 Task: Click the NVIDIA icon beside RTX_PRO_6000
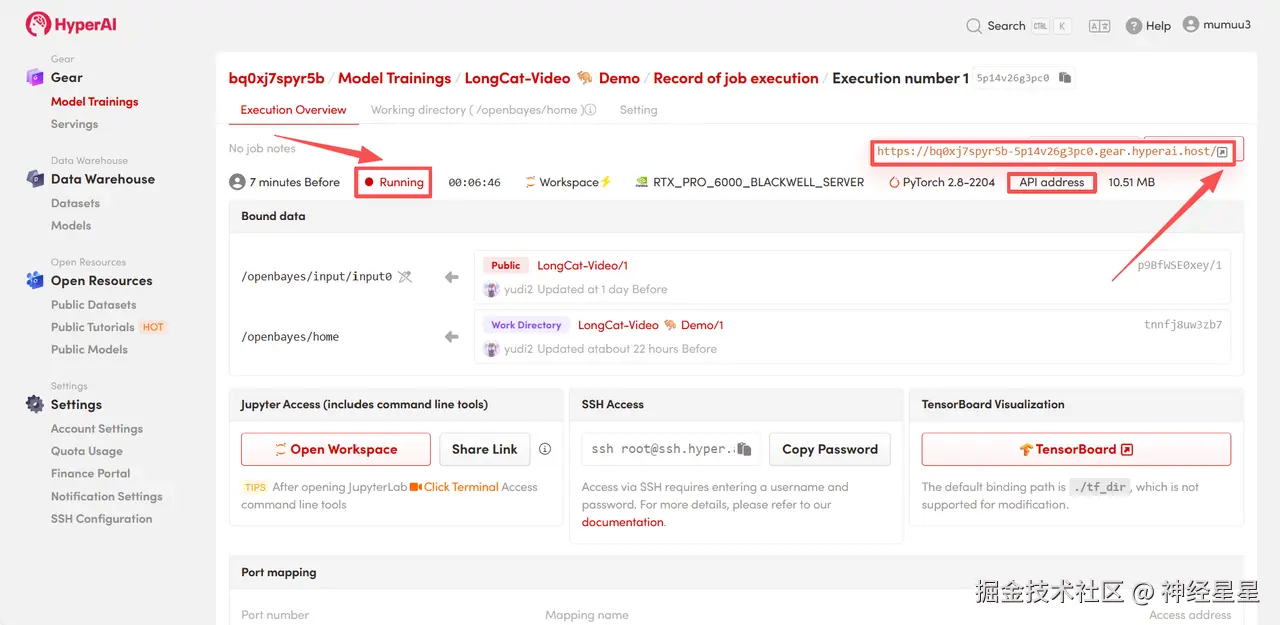click(x=642, y=182)
